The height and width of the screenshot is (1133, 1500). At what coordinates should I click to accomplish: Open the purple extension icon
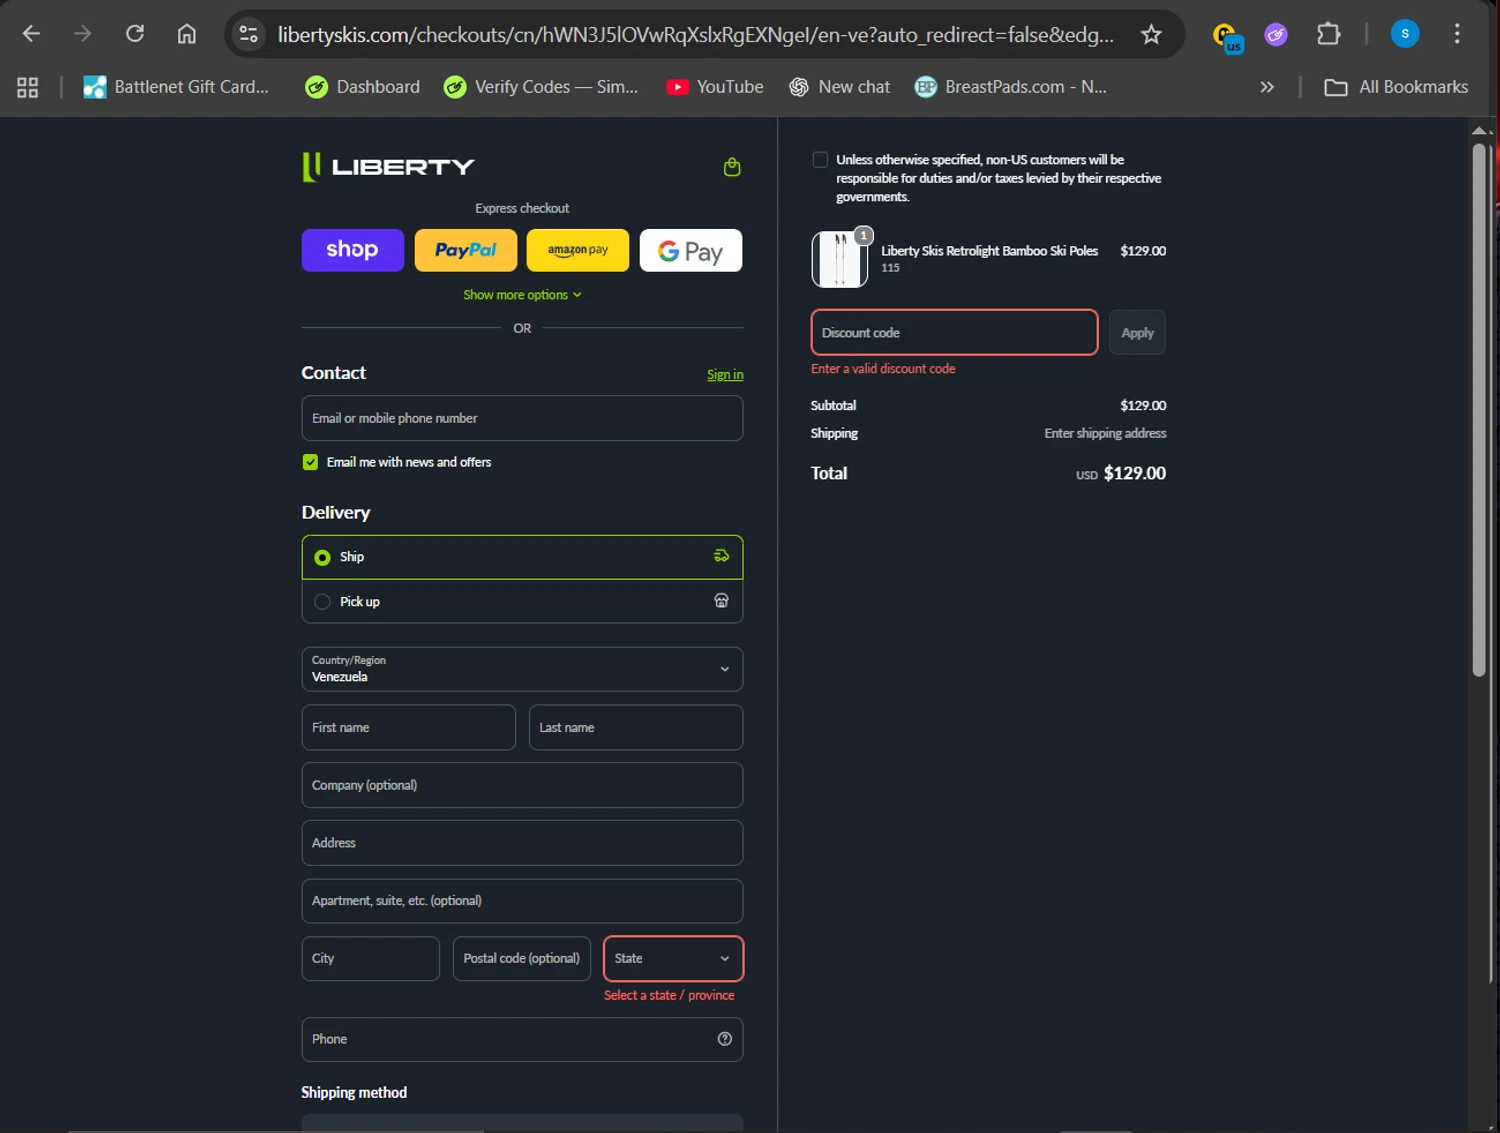point(1275,35)
